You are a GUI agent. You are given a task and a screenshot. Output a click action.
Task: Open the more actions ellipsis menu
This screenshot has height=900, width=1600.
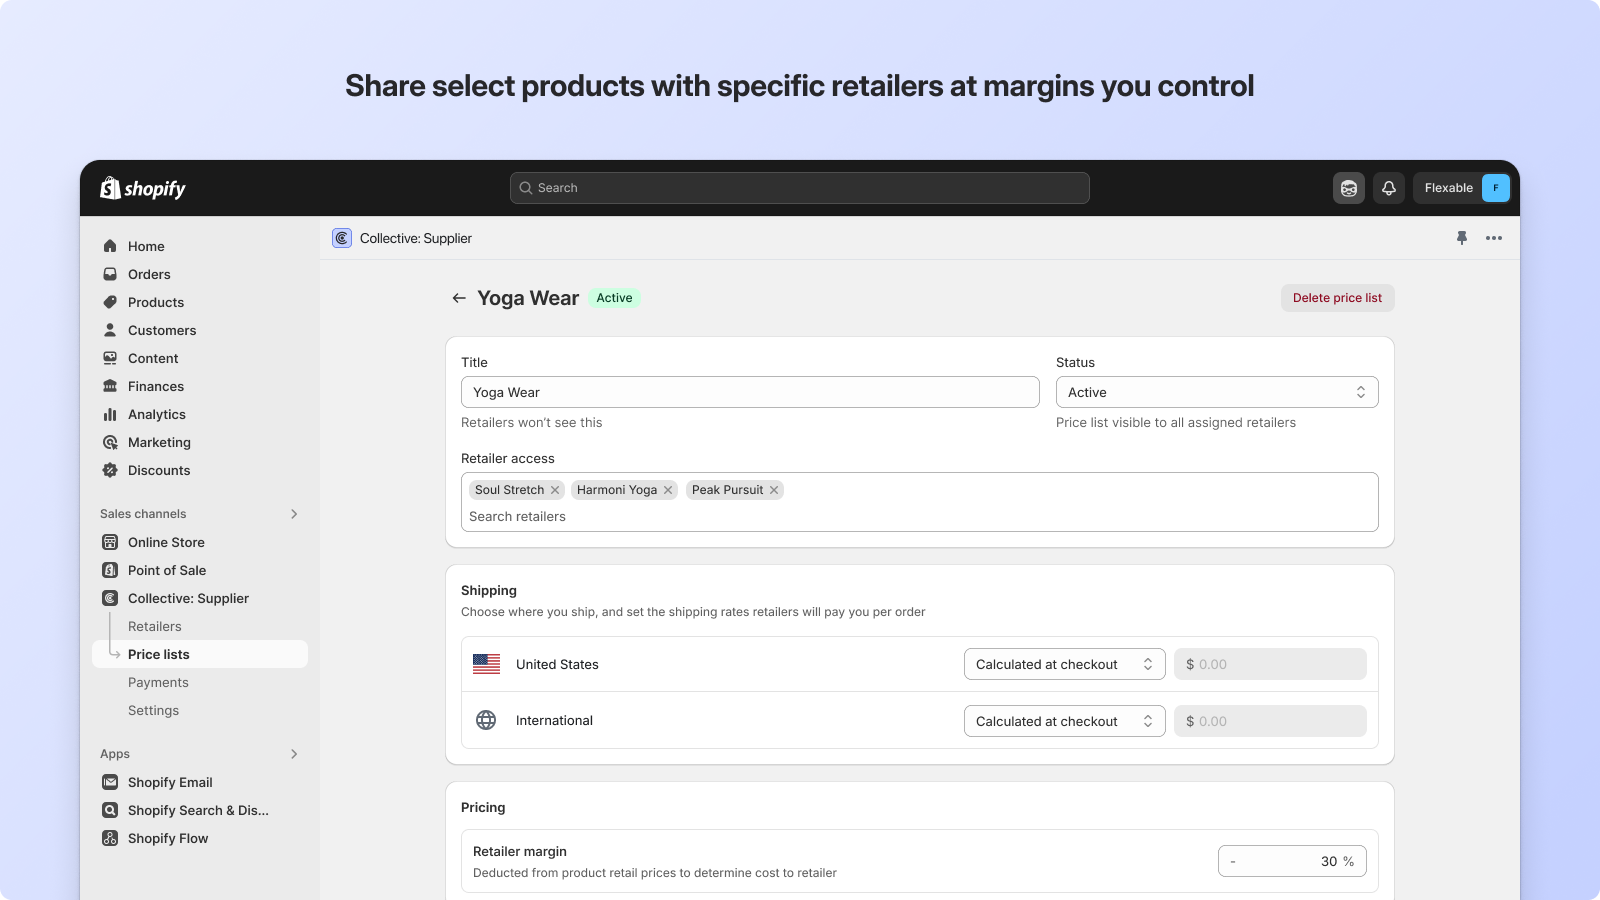(x=1494, y=238)
